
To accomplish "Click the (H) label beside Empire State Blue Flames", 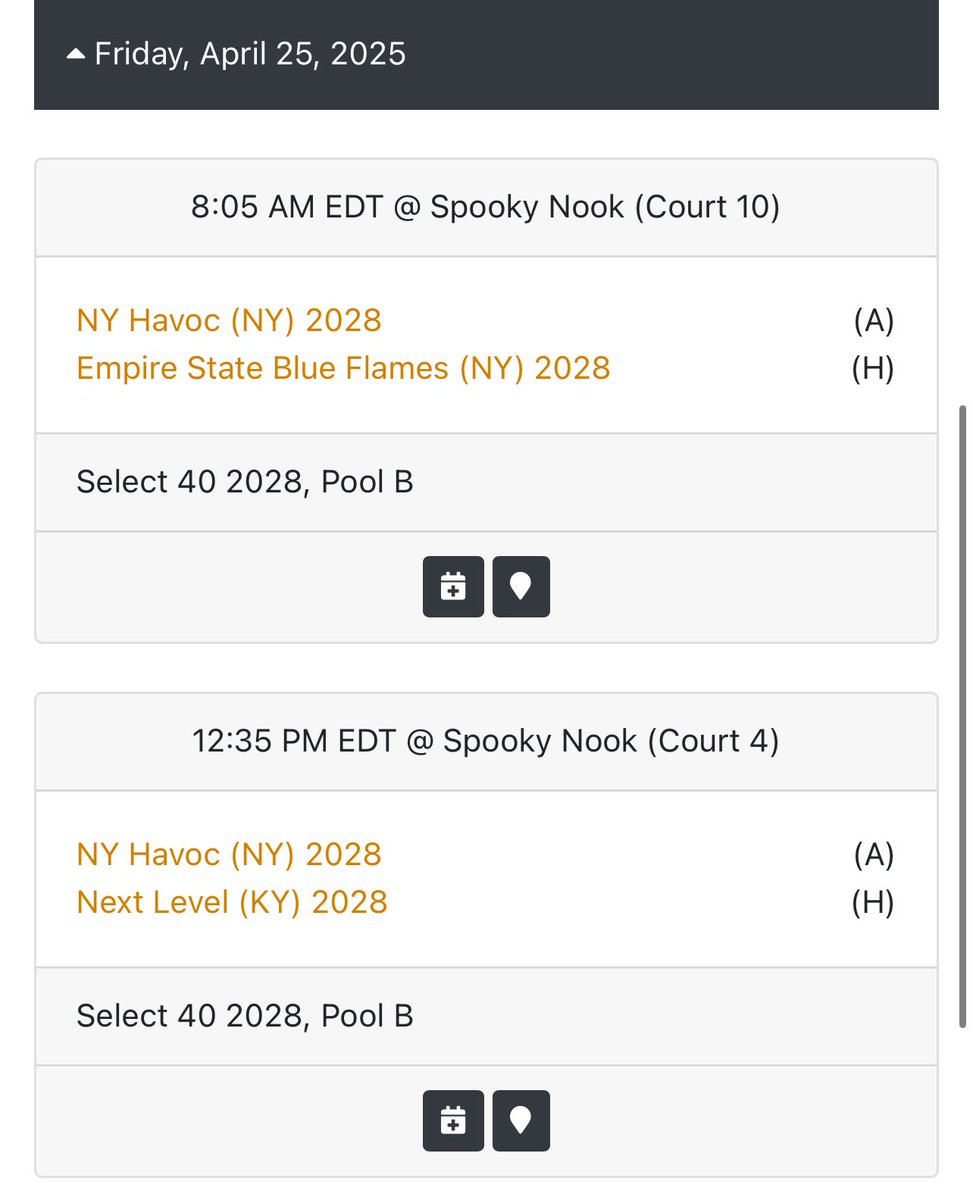I will coord(873,369).
